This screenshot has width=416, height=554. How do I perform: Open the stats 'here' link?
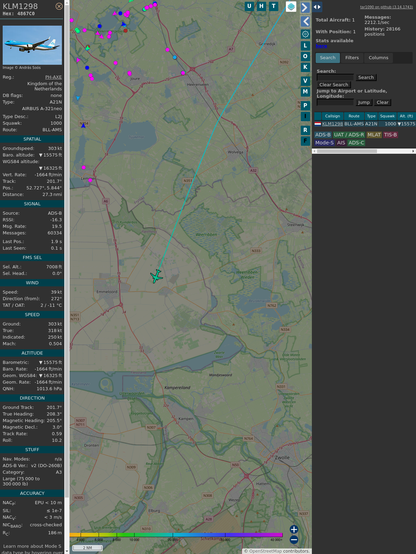tap(321, 46)
